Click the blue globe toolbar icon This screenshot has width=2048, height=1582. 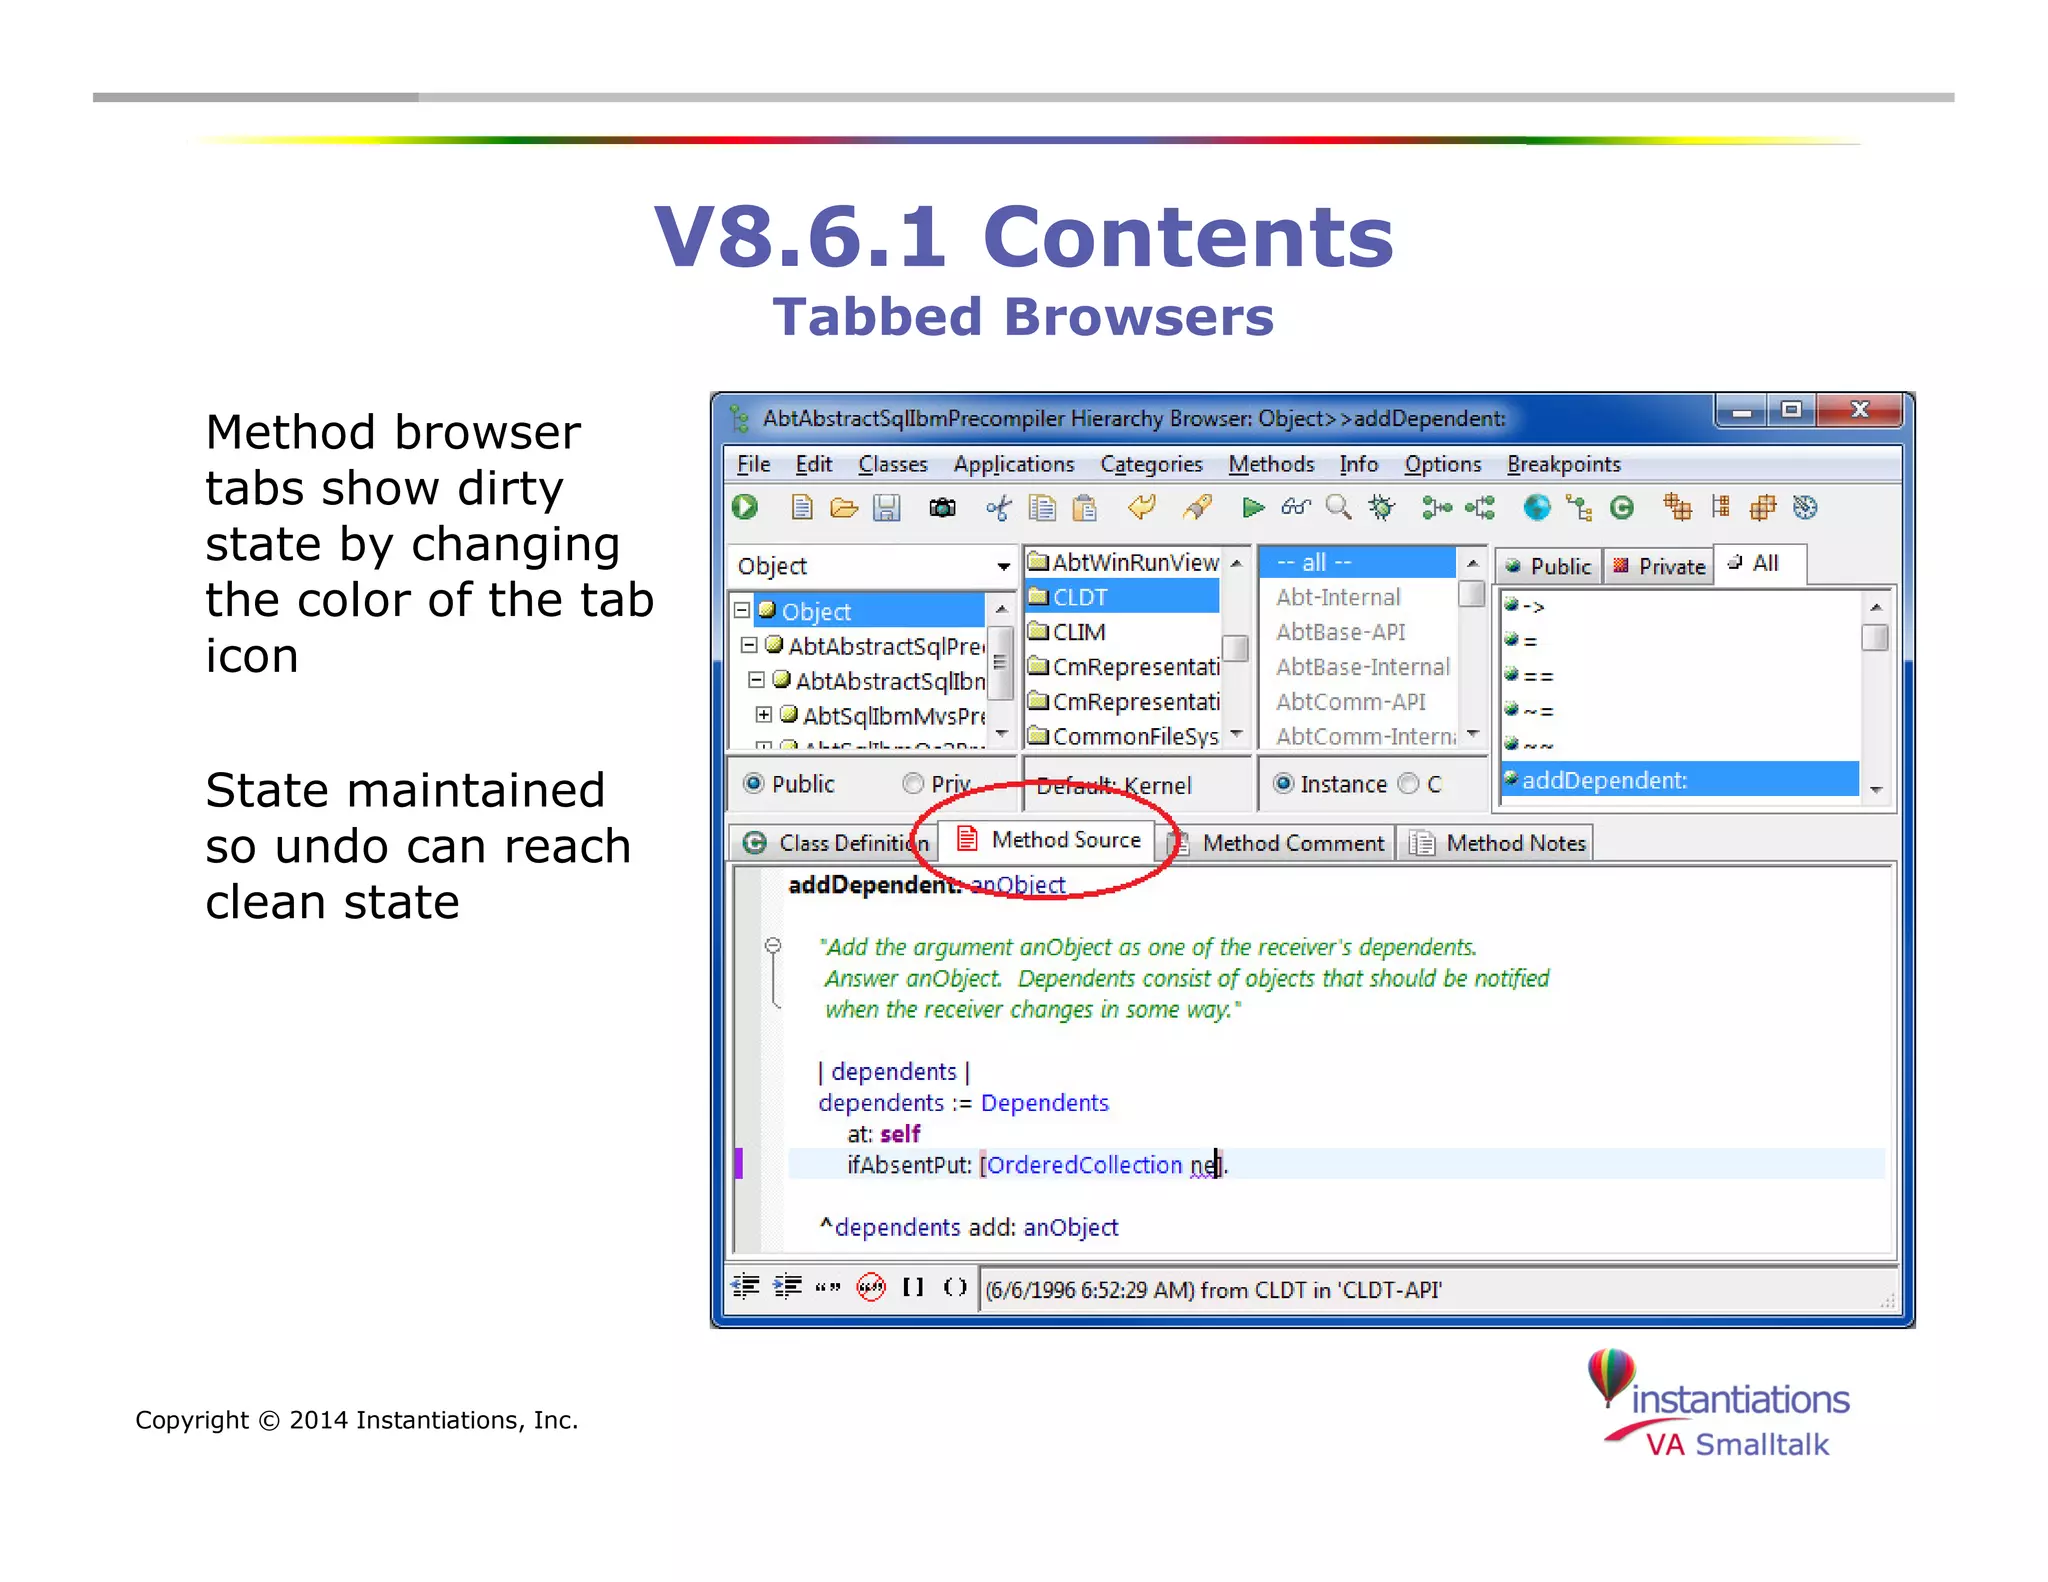click(x=1536, y=508)
